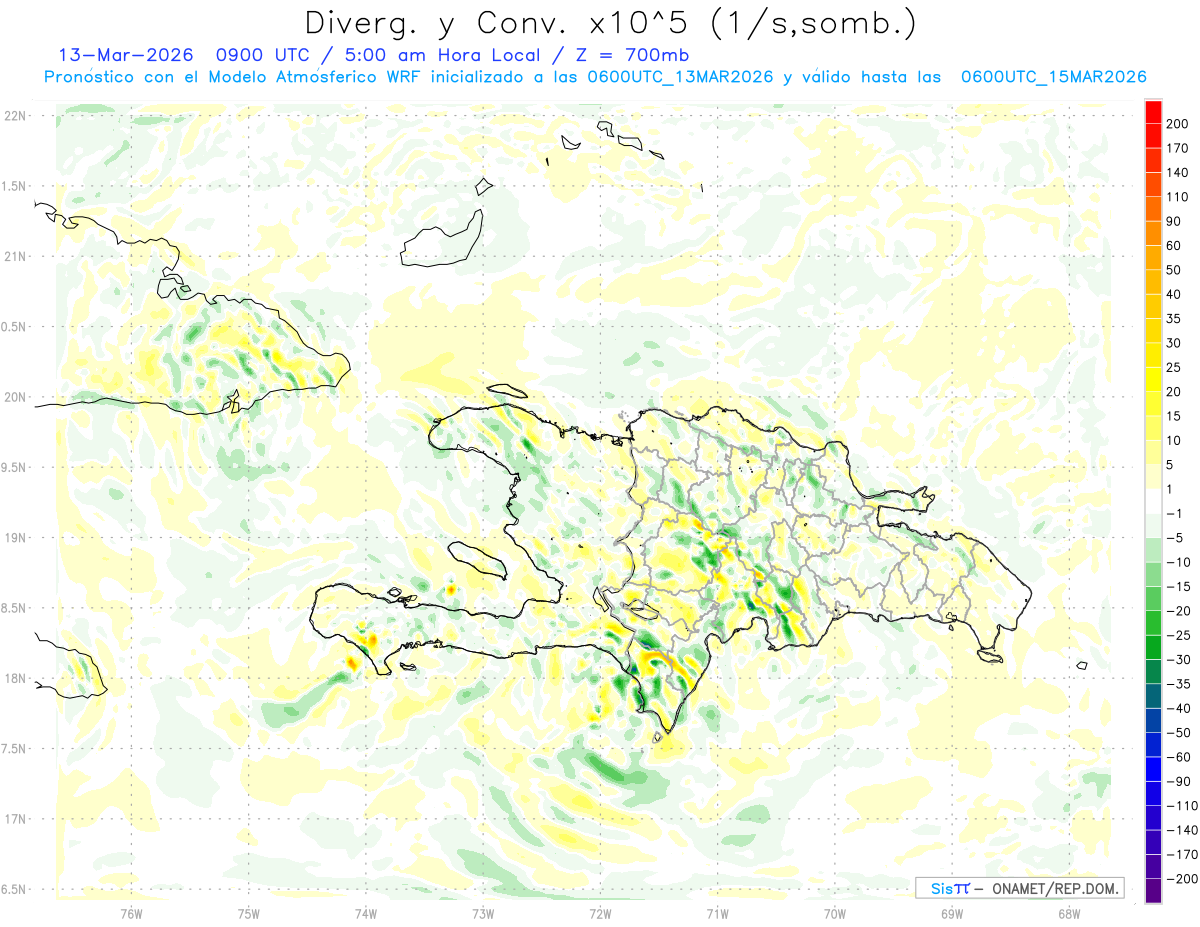Click the '35' color scale label
Image resolution: width=1200 pixels, height=927 pixels.
[x=1175, y=319]
